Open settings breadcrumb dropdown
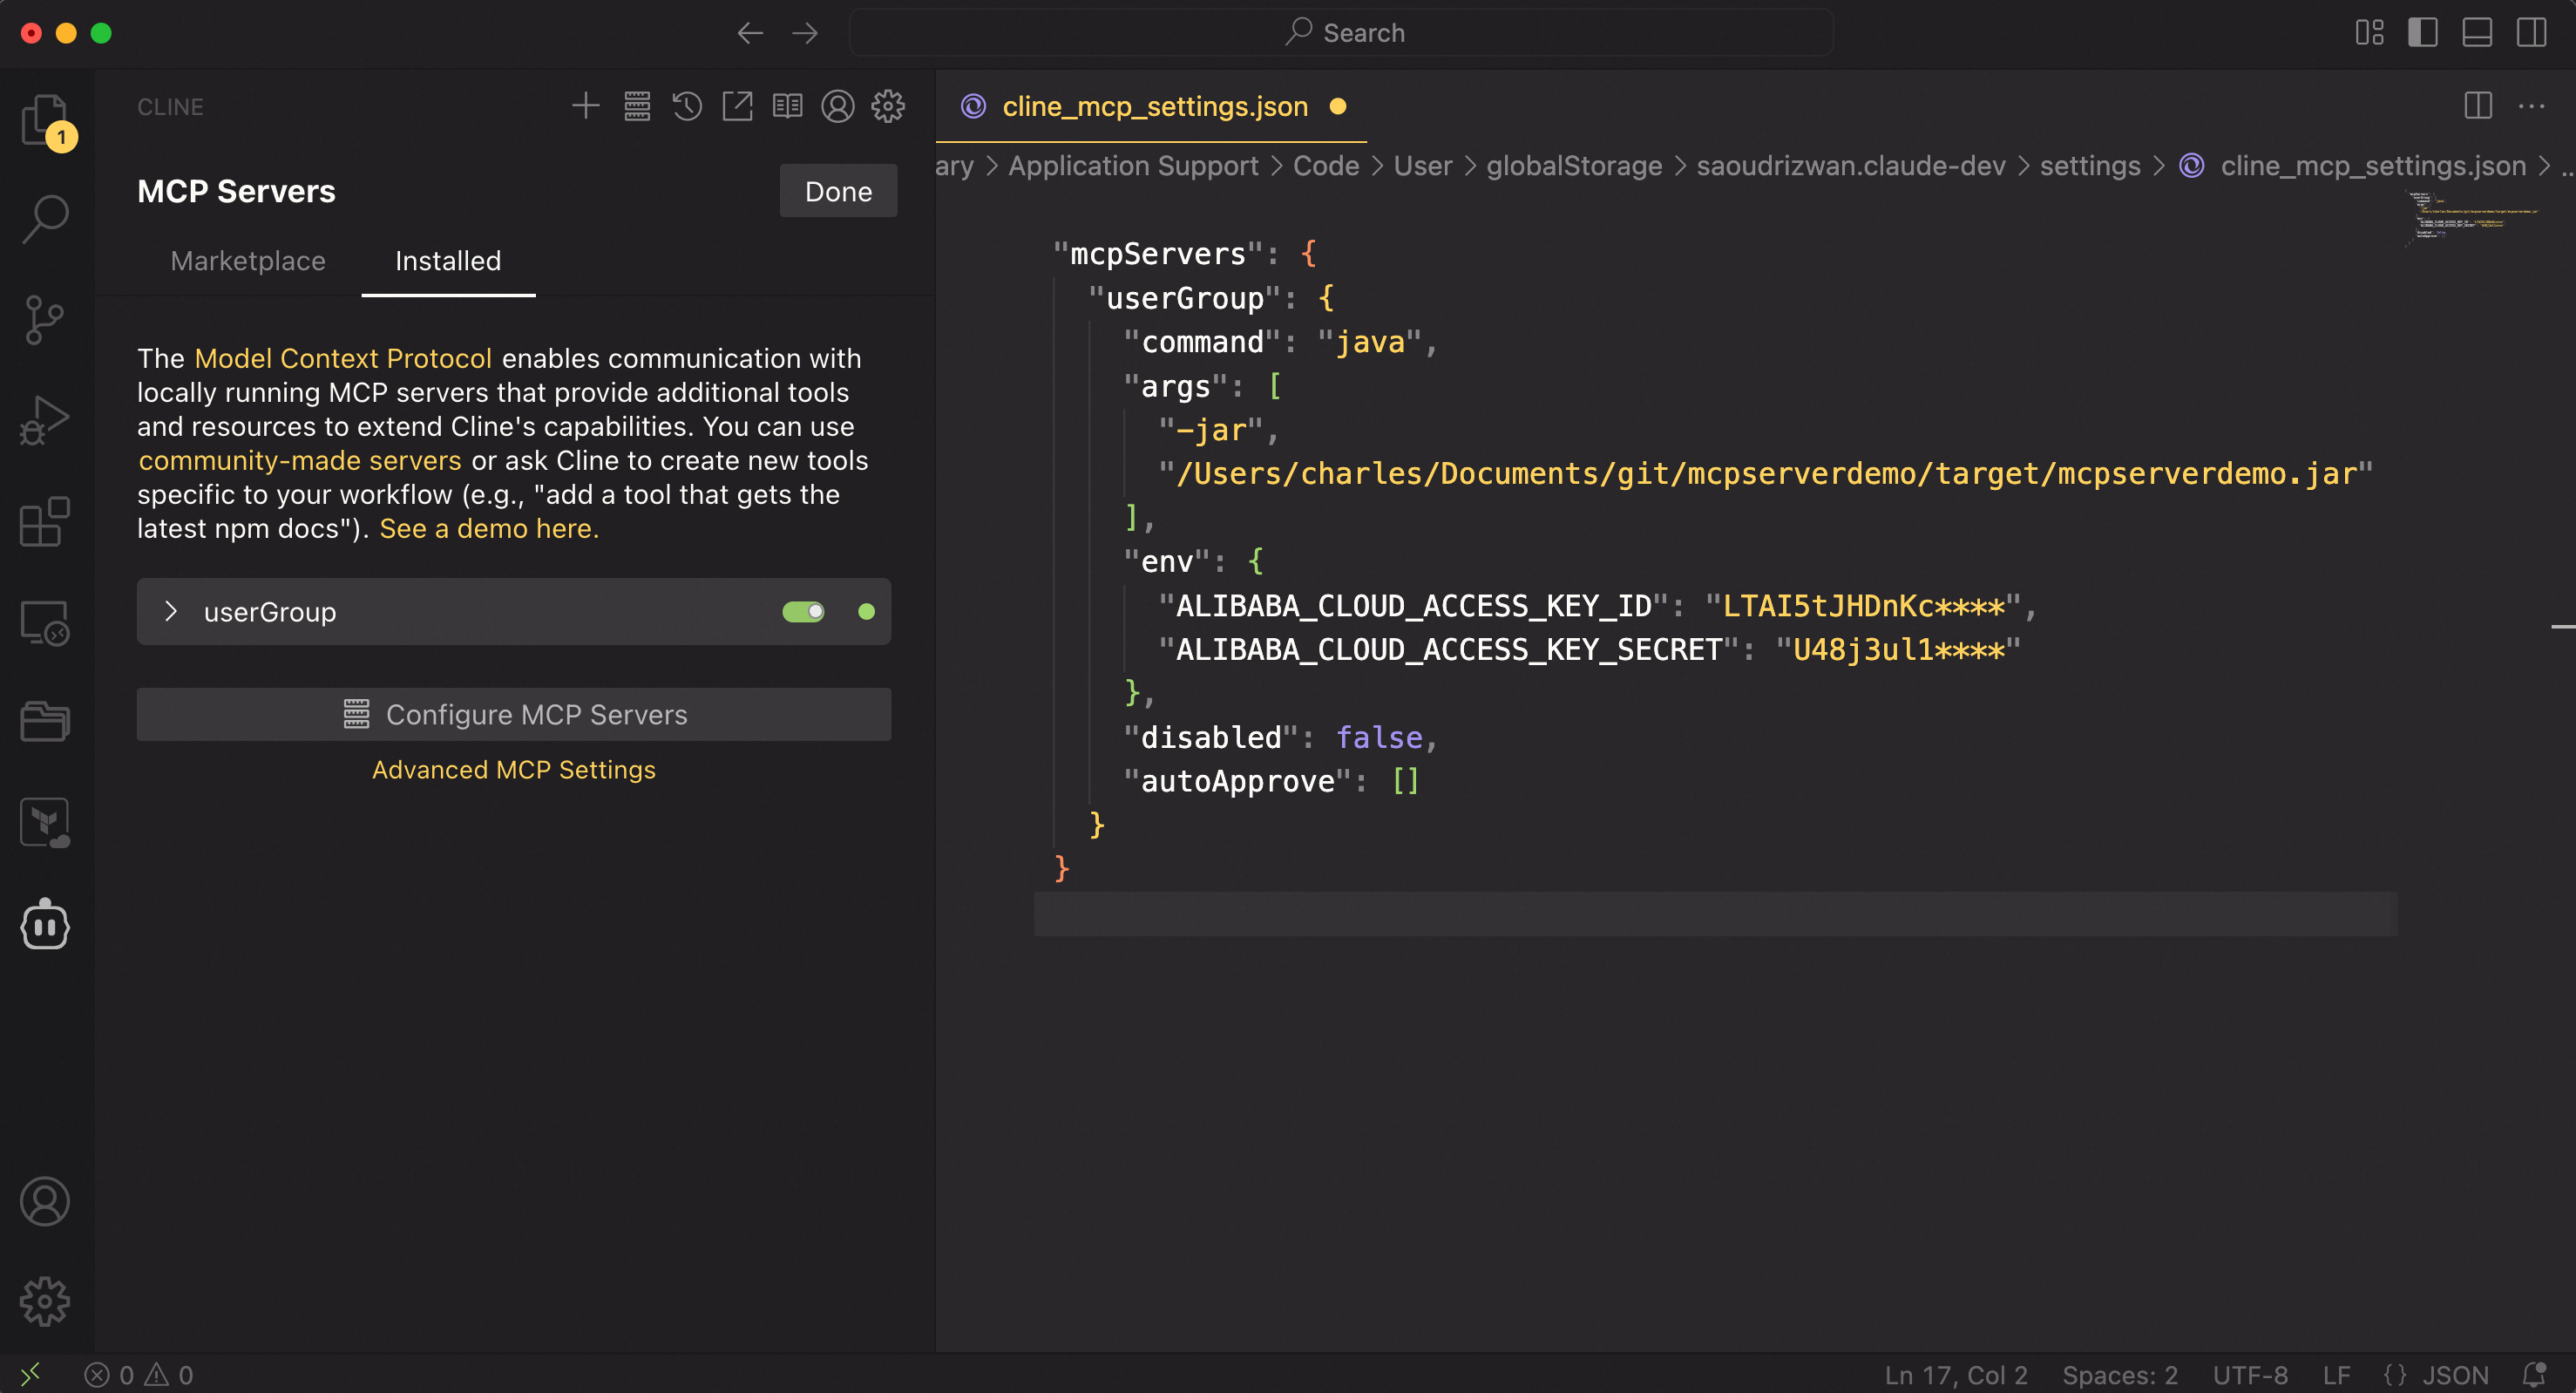Viewport: 2576px width, 1393px height. tap(2090, 166)
